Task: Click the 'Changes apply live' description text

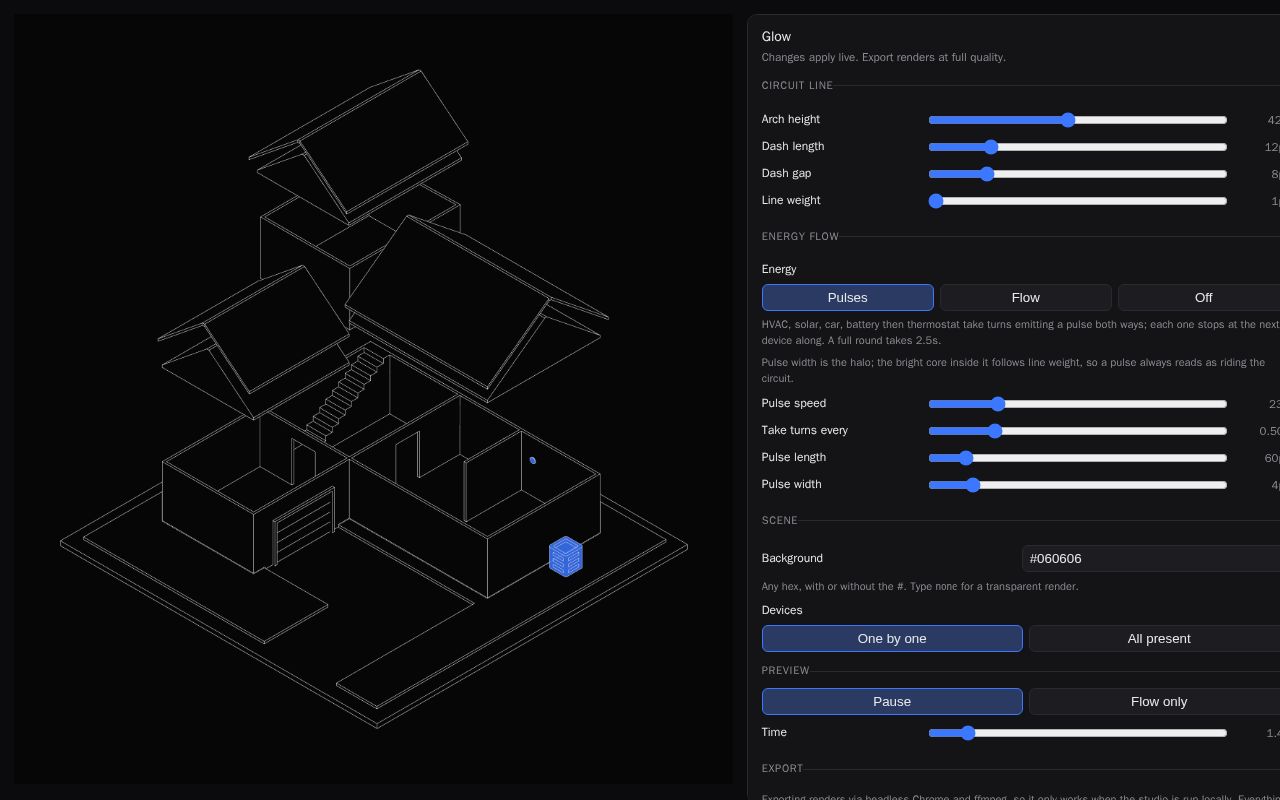Action: [884, 58]
